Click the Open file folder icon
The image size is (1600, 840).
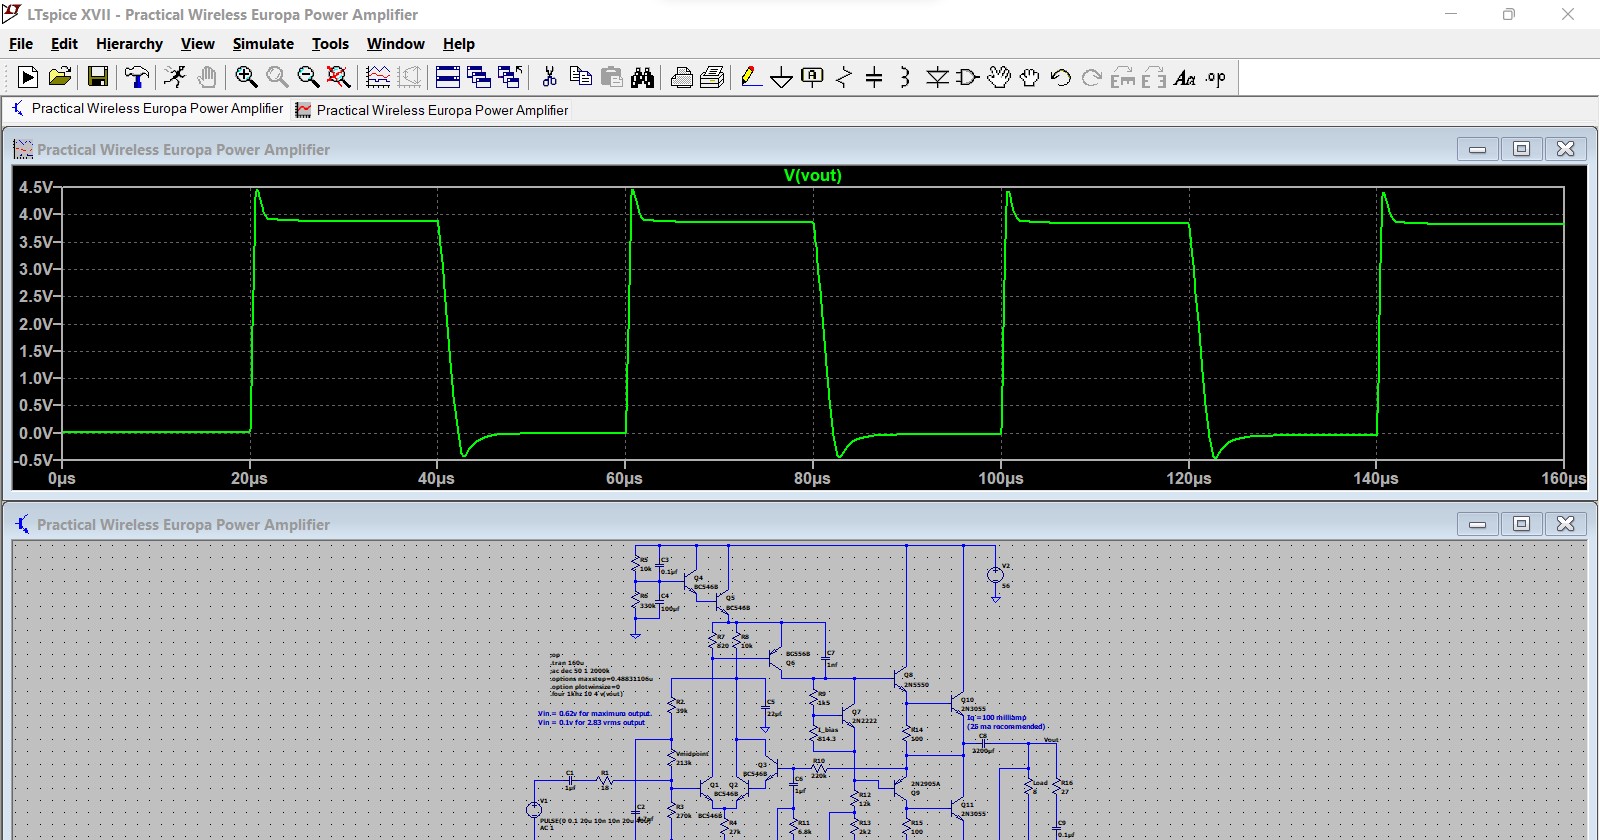tap(60, 77)
